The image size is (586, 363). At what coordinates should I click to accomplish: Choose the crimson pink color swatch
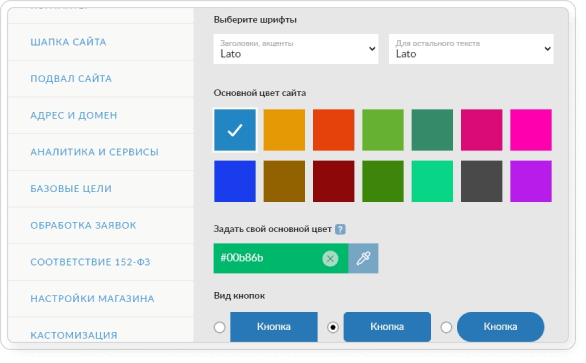482,130
